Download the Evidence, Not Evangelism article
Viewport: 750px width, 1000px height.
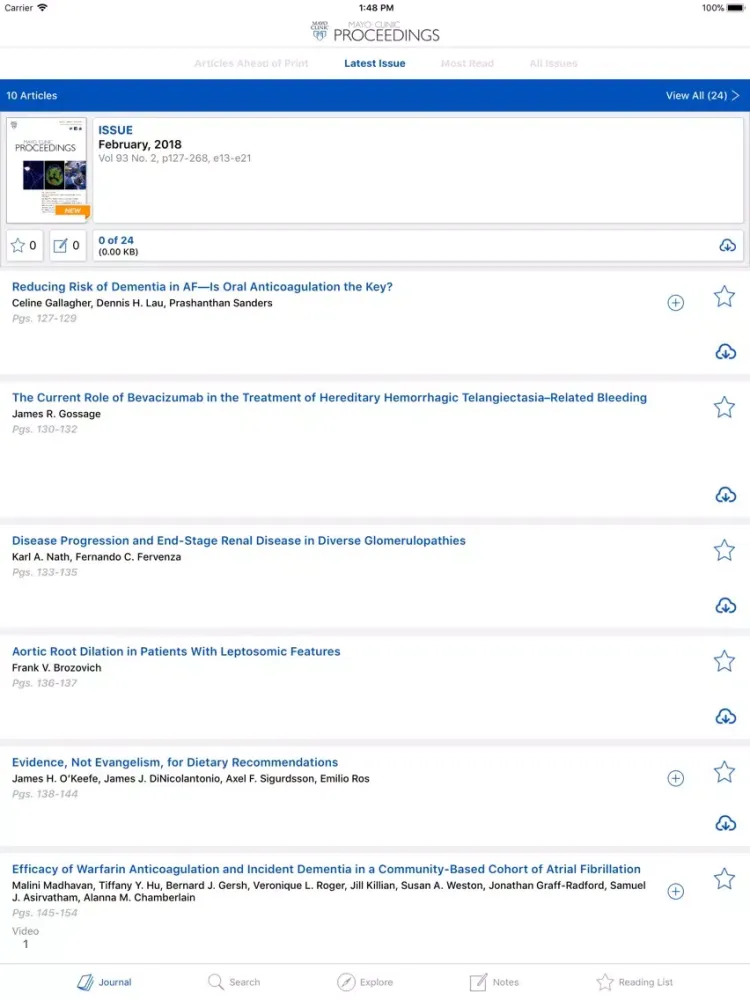(725, 823)
